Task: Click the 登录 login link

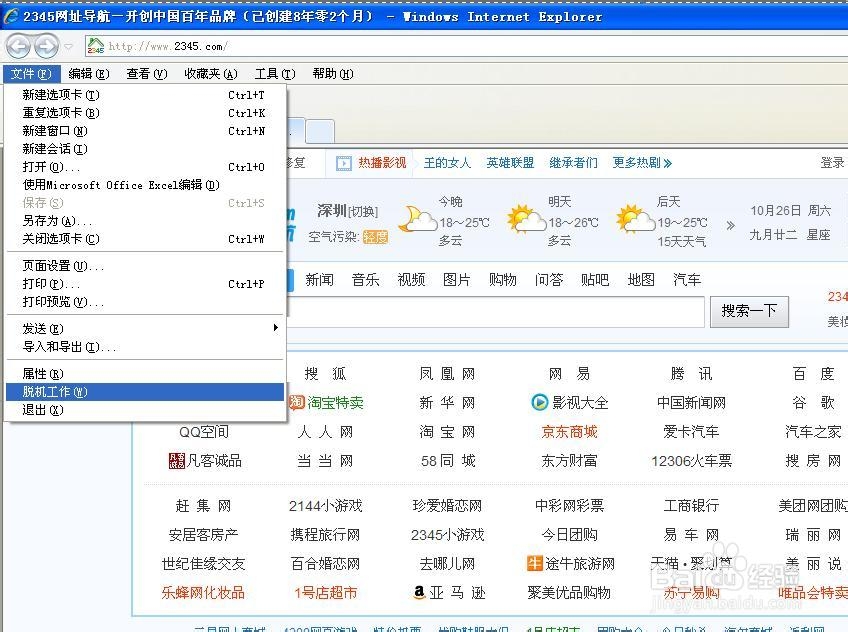Action: (x=832, y=163)
